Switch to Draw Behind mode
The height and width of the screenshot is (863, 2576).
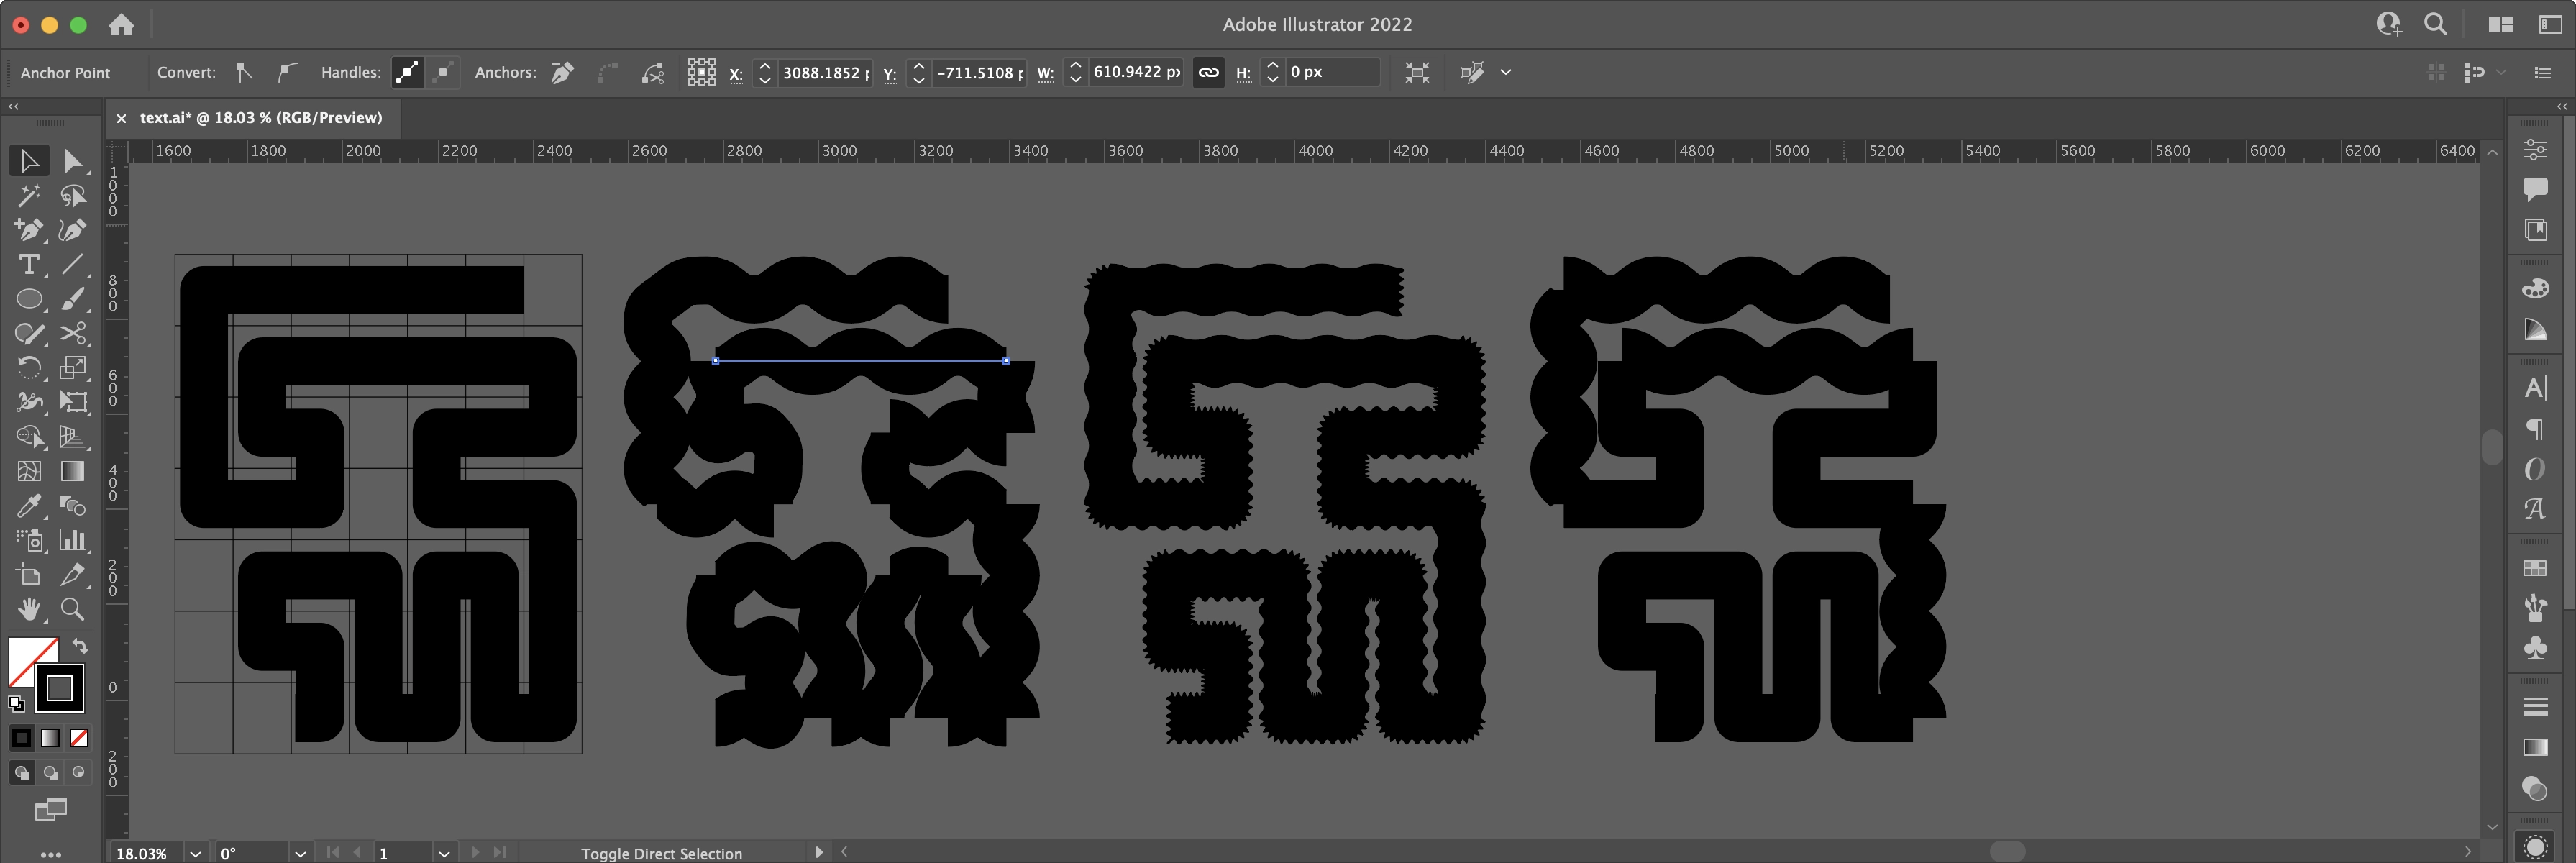click(x=50, y=772)
